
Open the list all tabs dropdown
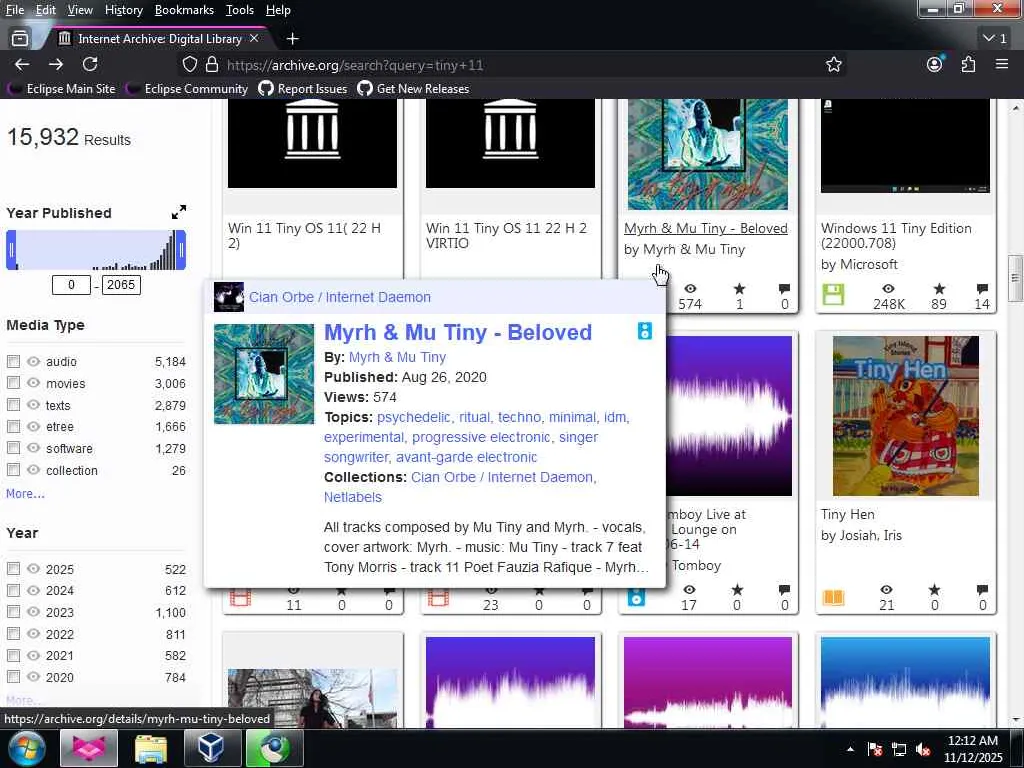point(994,38)
